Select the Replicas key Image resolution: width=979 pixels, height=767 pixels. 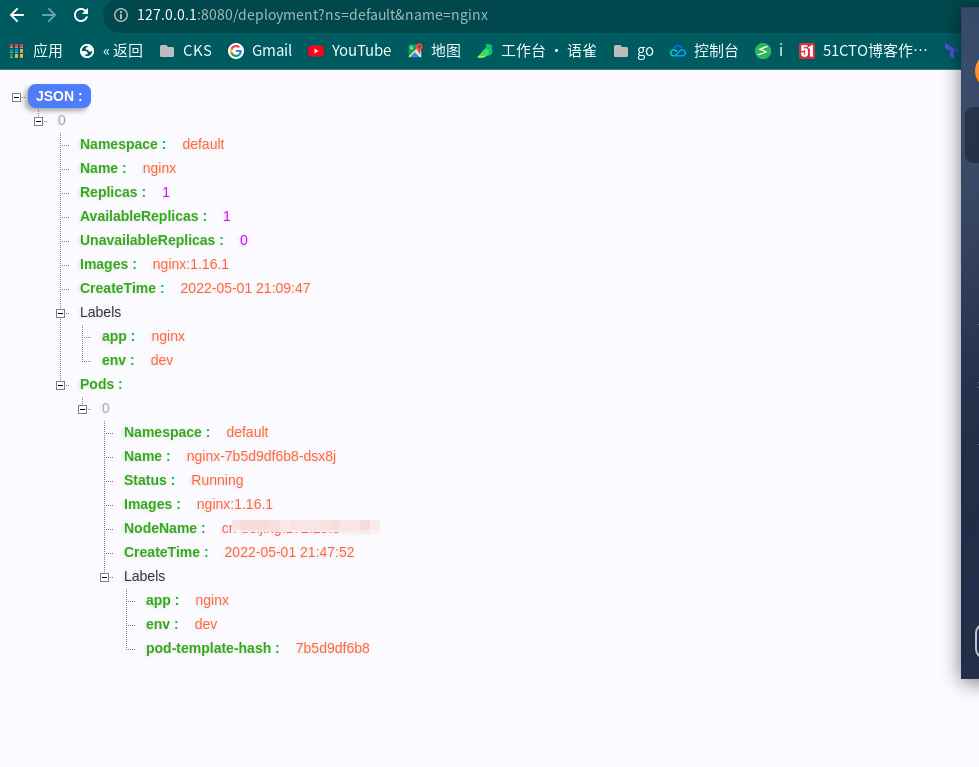[x=113, y=192]
